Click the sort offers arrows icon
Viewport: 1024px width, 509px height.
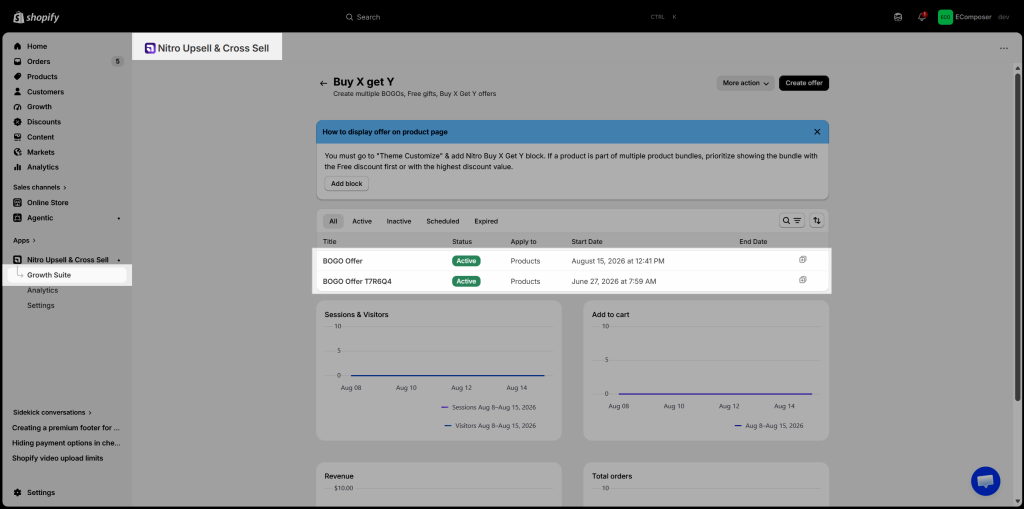pyautogui.click(x=816, y=221)
